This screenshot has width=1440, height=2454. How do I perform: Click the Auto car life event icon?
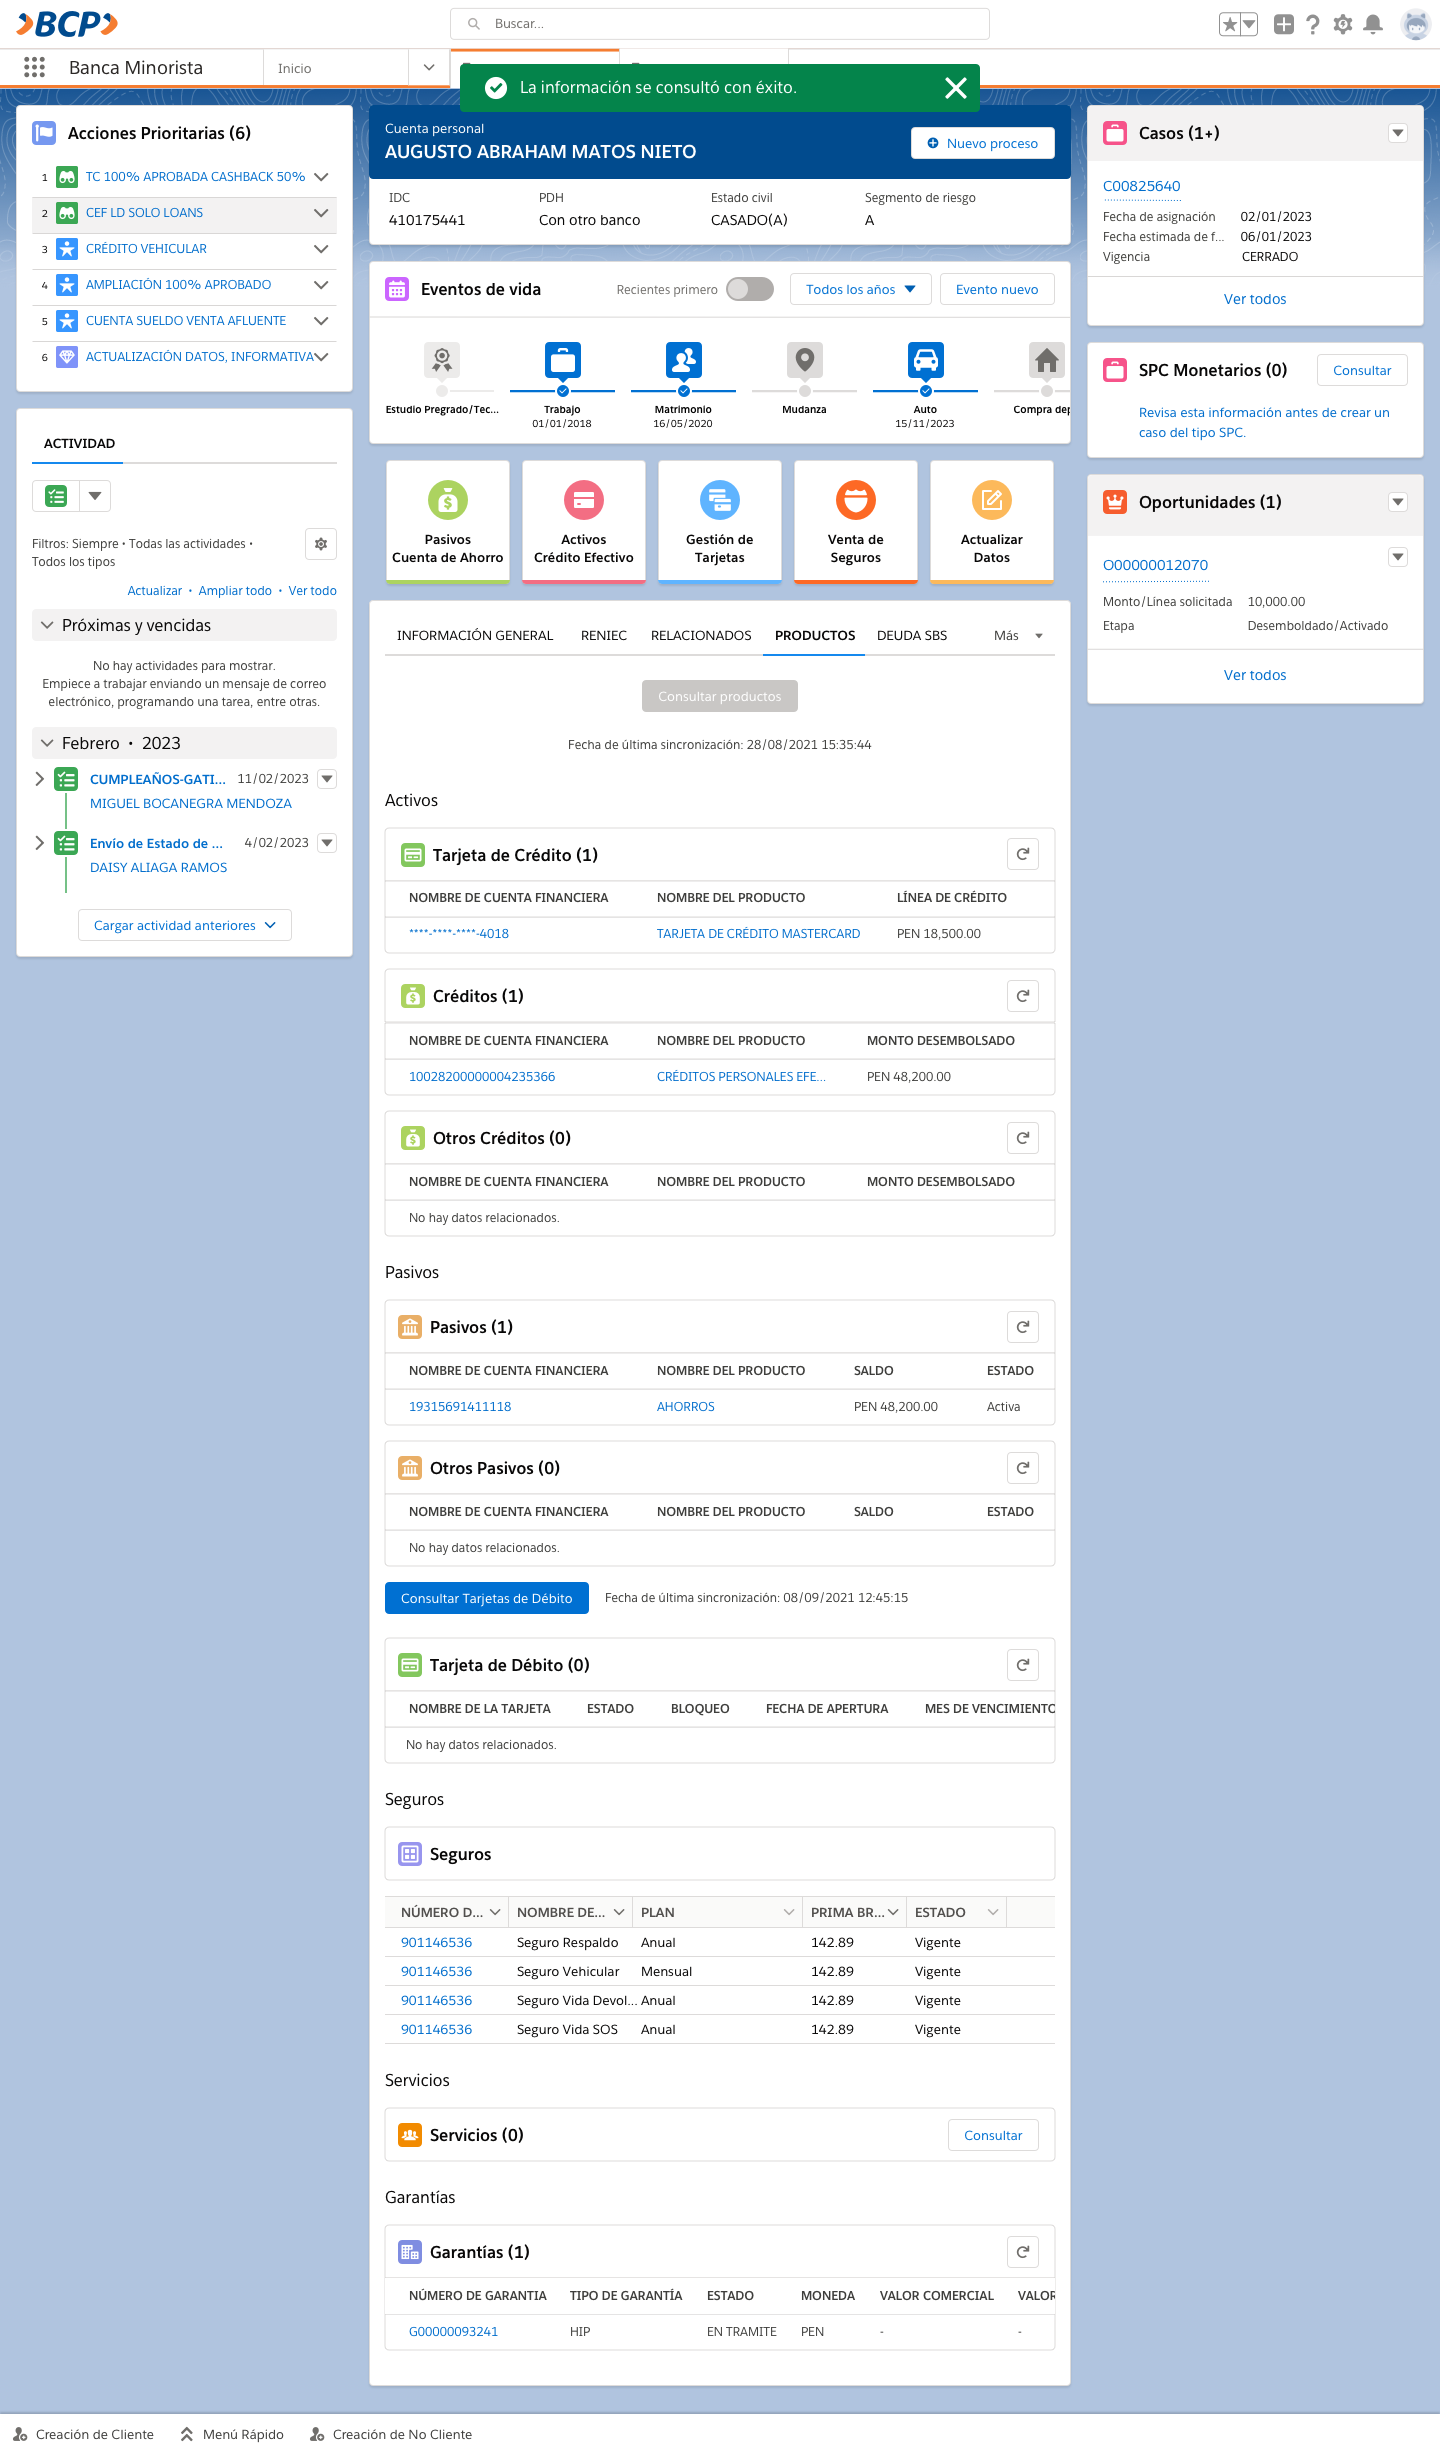(925, 360)
